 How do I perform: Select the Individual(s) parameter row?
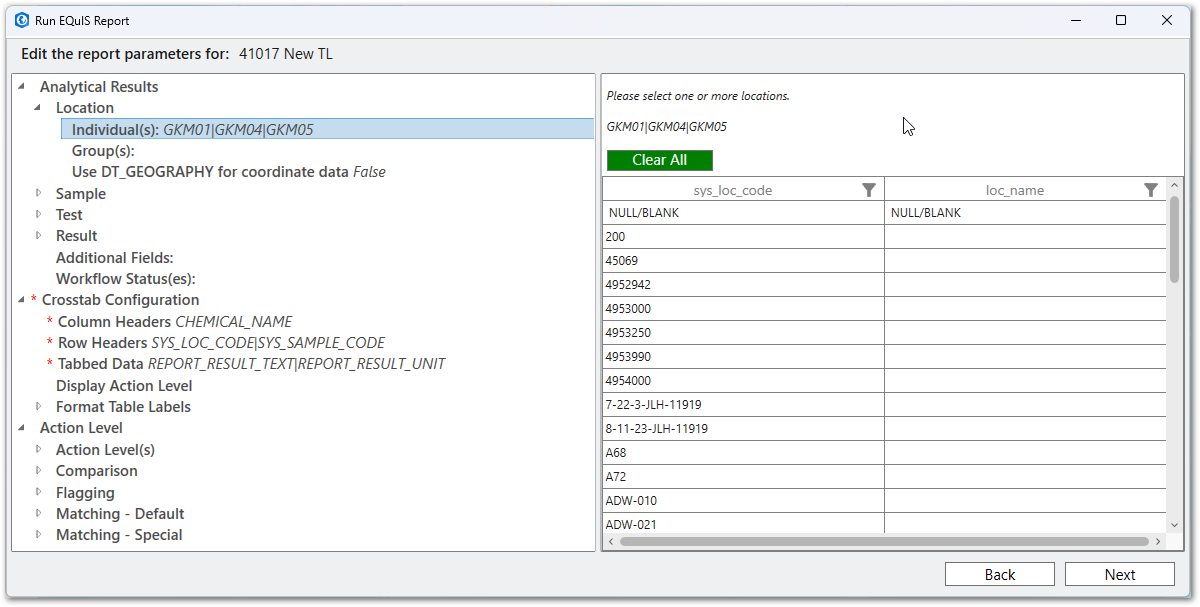click(327, 129)
